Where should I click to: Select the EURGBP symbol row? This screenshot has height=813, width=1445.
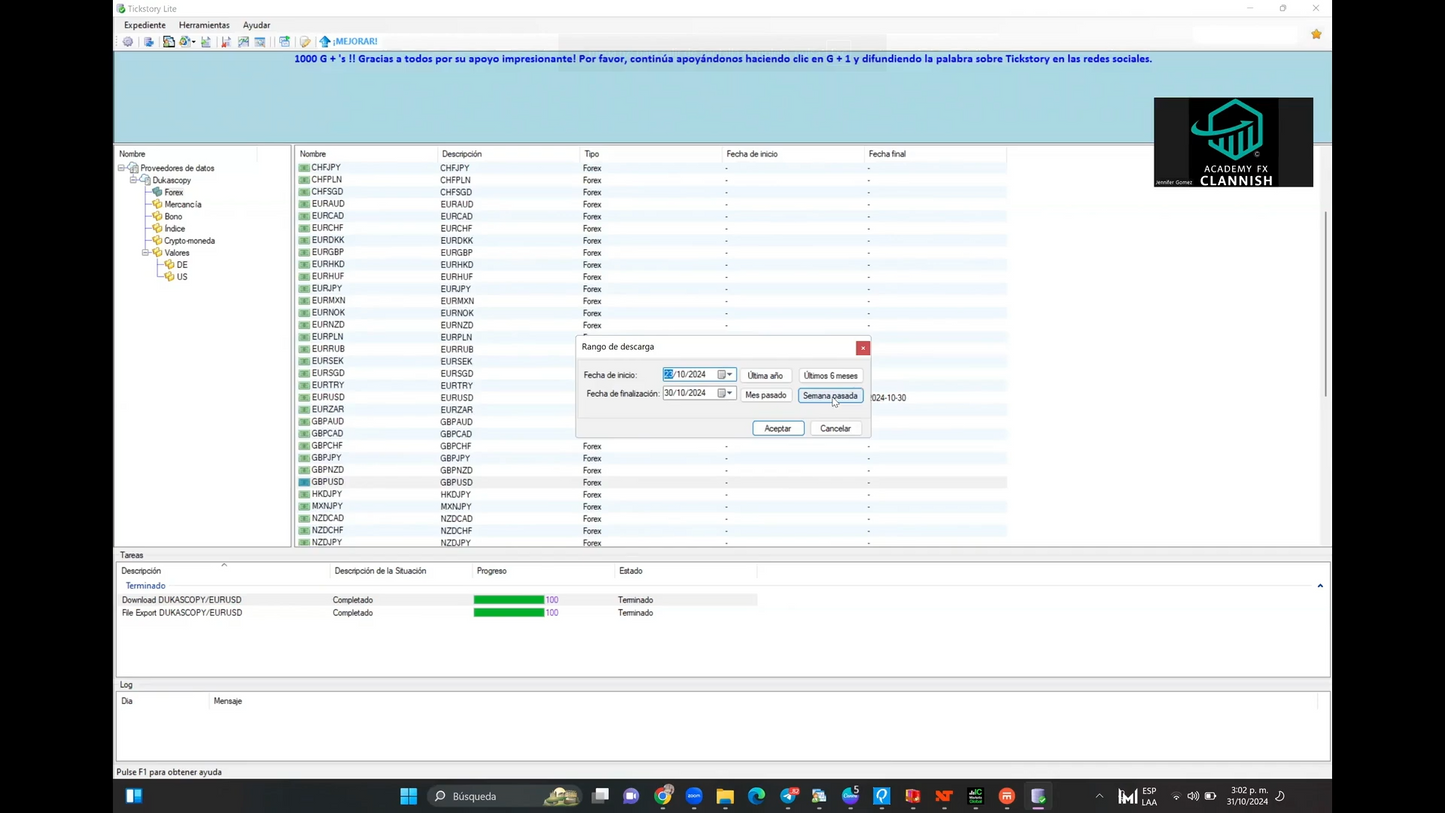coord(651,253)
